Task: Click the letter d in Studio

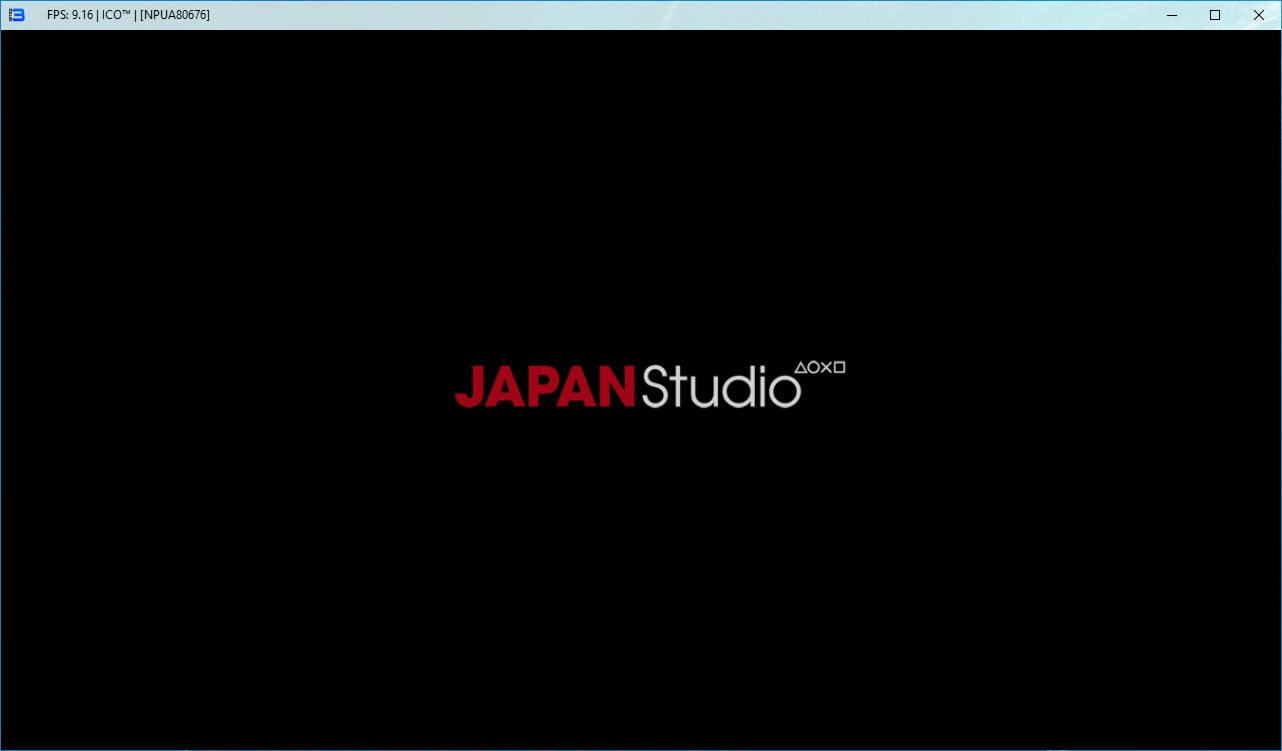Action: tap(737, 387)
